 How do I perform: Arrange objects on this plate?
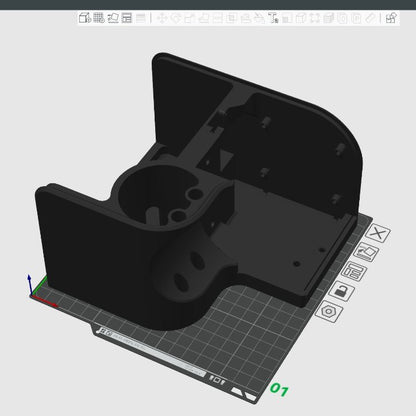point(354,272)
